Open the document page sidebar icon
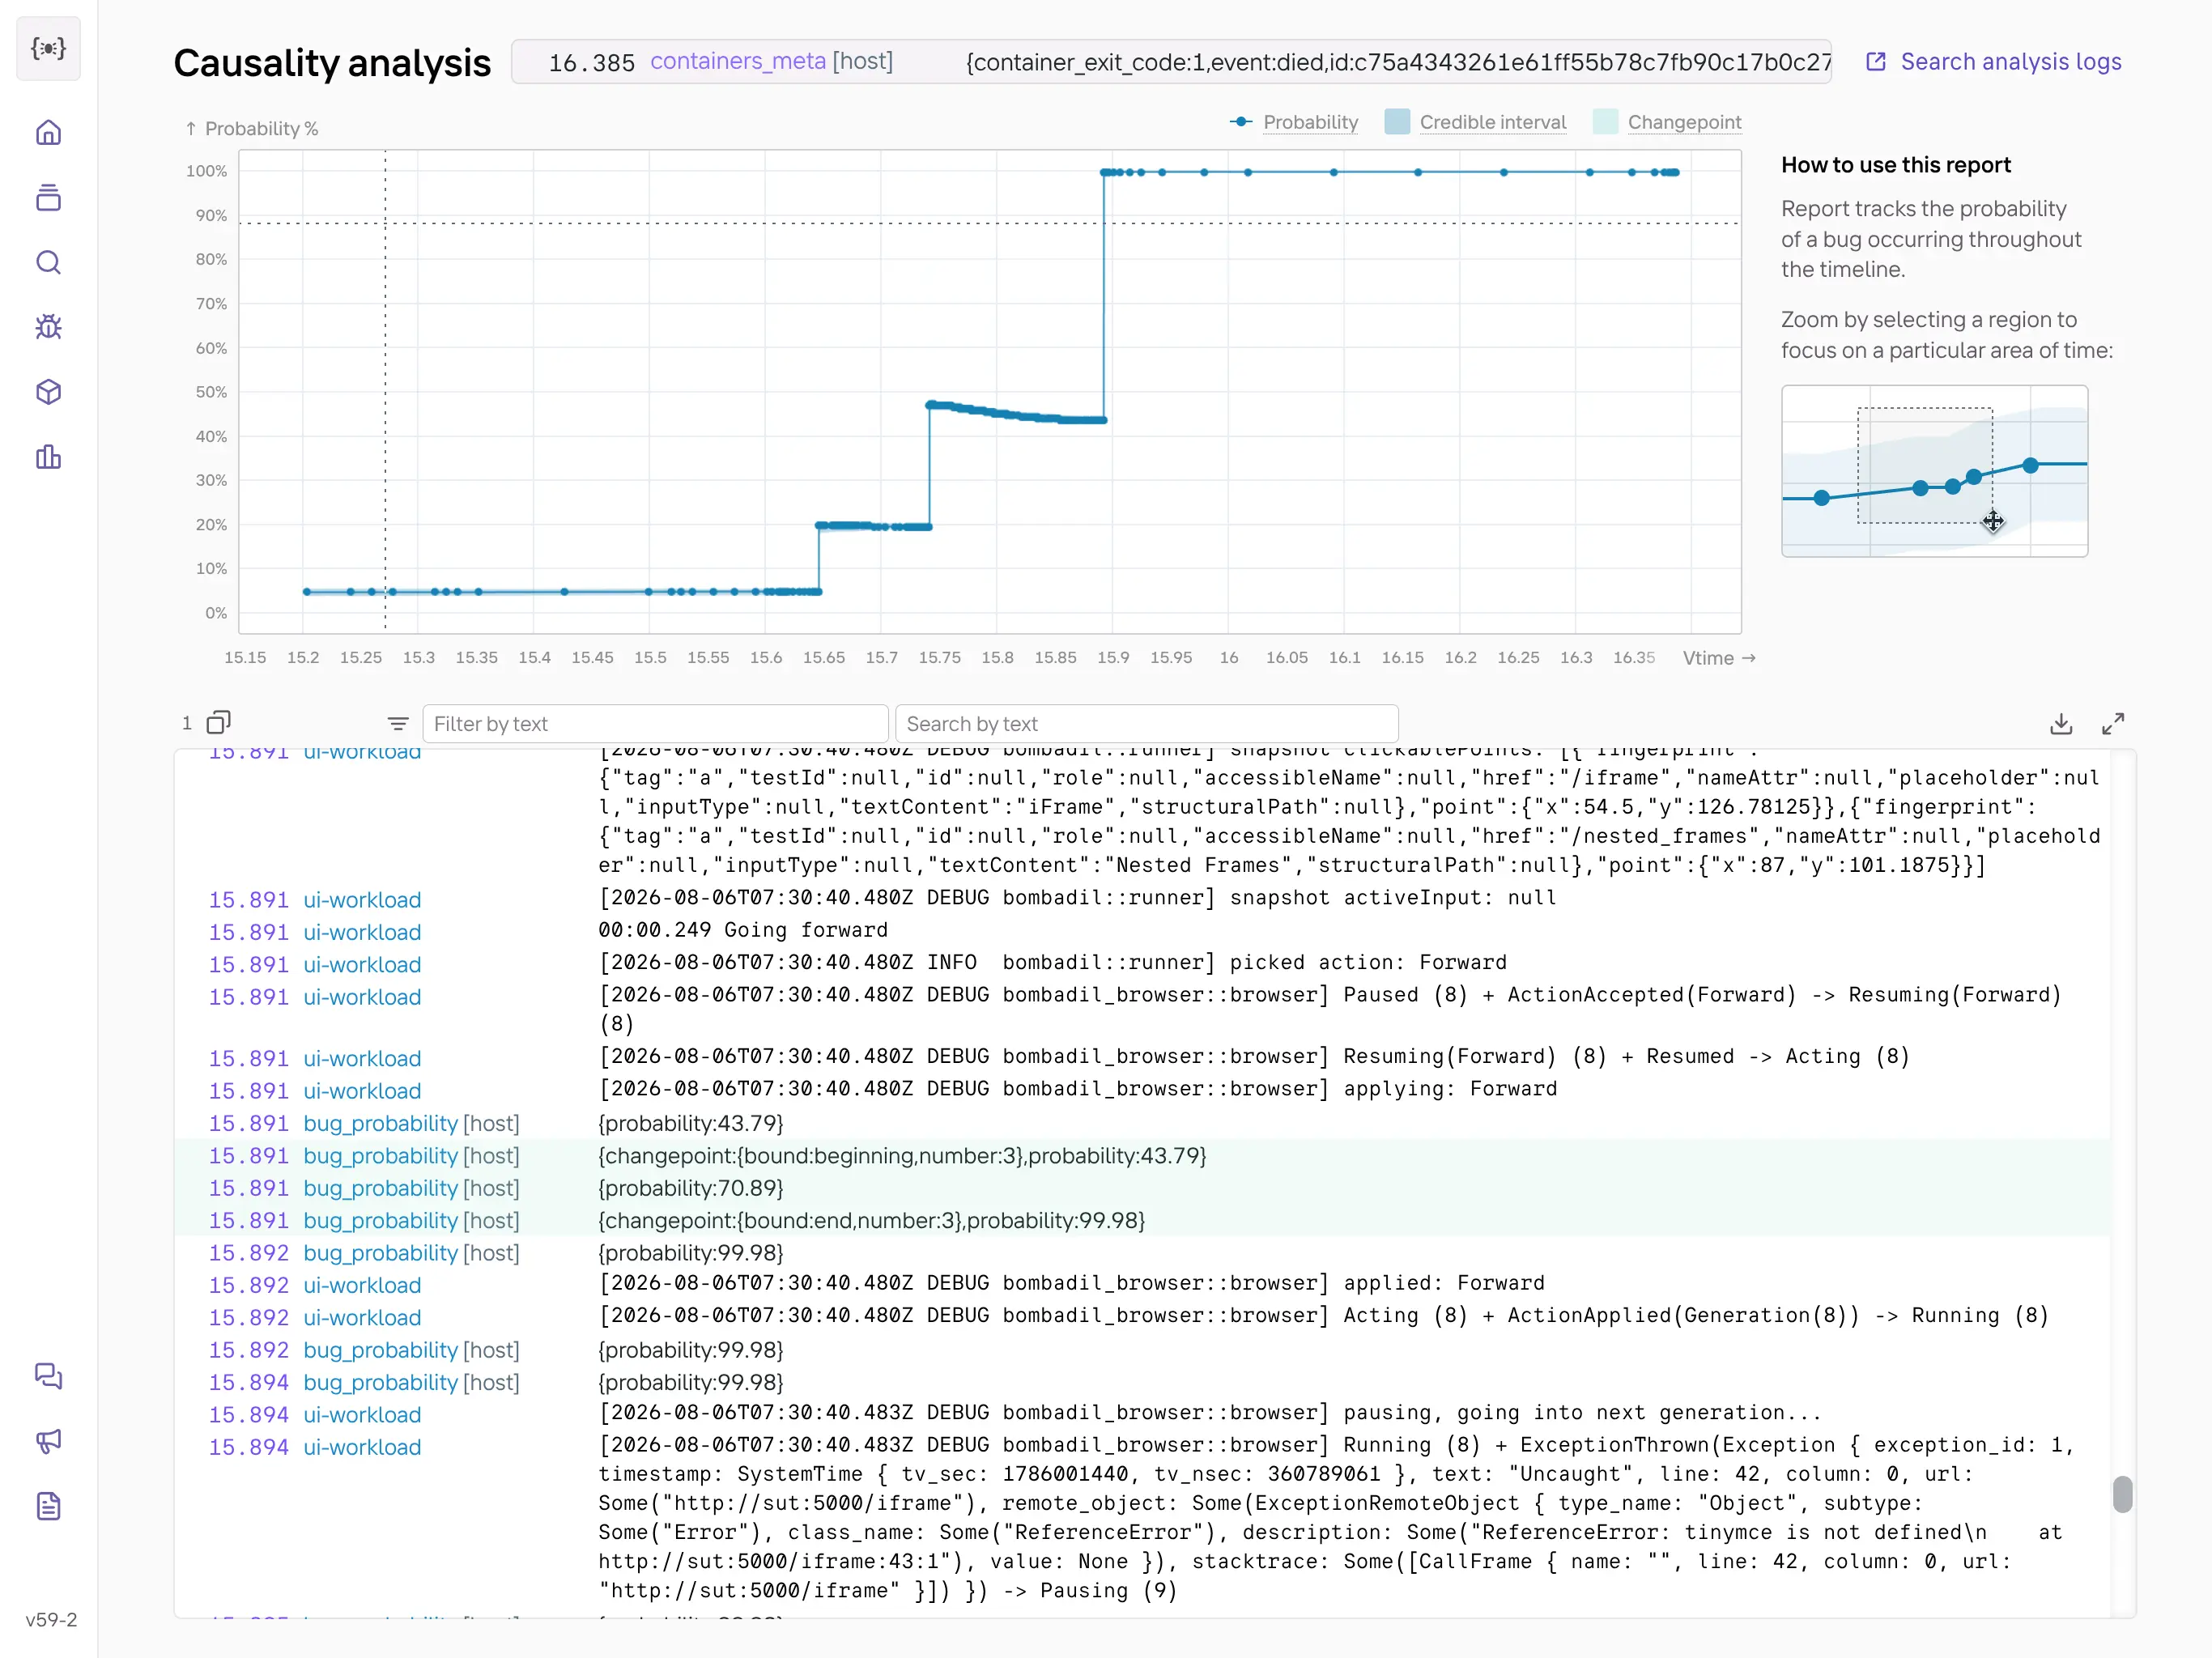2212x1658 pixels. tap(48, 1506)
